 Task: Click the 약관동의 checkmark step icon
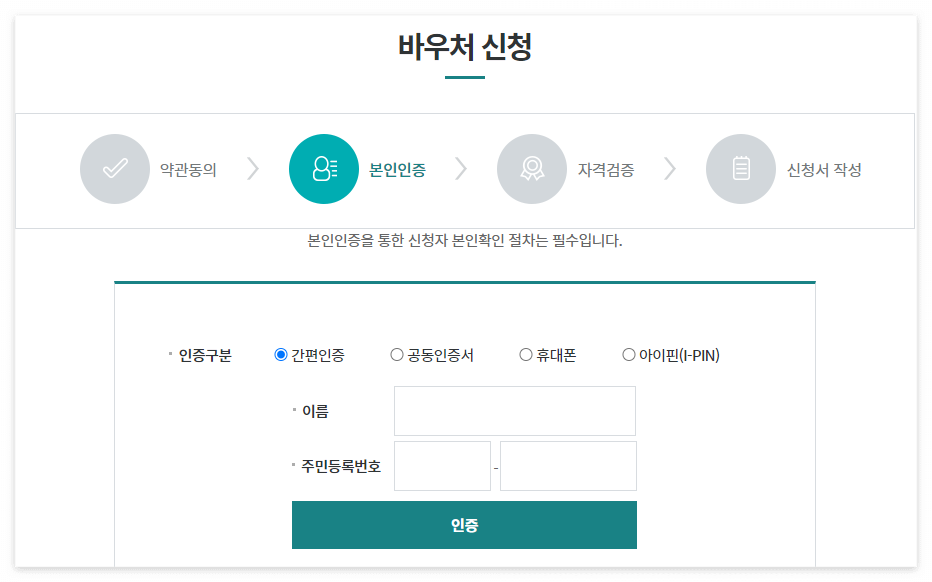click(115, 169)
